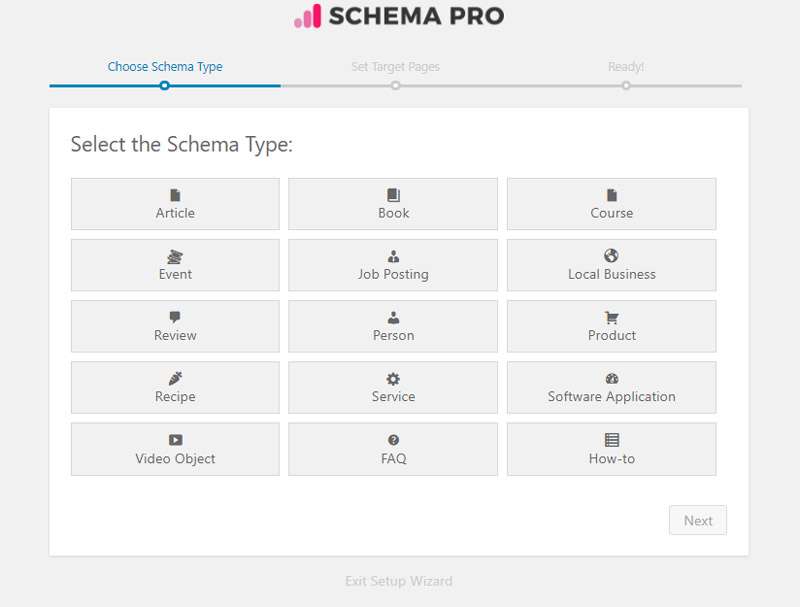Choose the Person schema type option
The width and height of the screenshot is (800, 607).
pyautogui.click(x=393, y=326)
